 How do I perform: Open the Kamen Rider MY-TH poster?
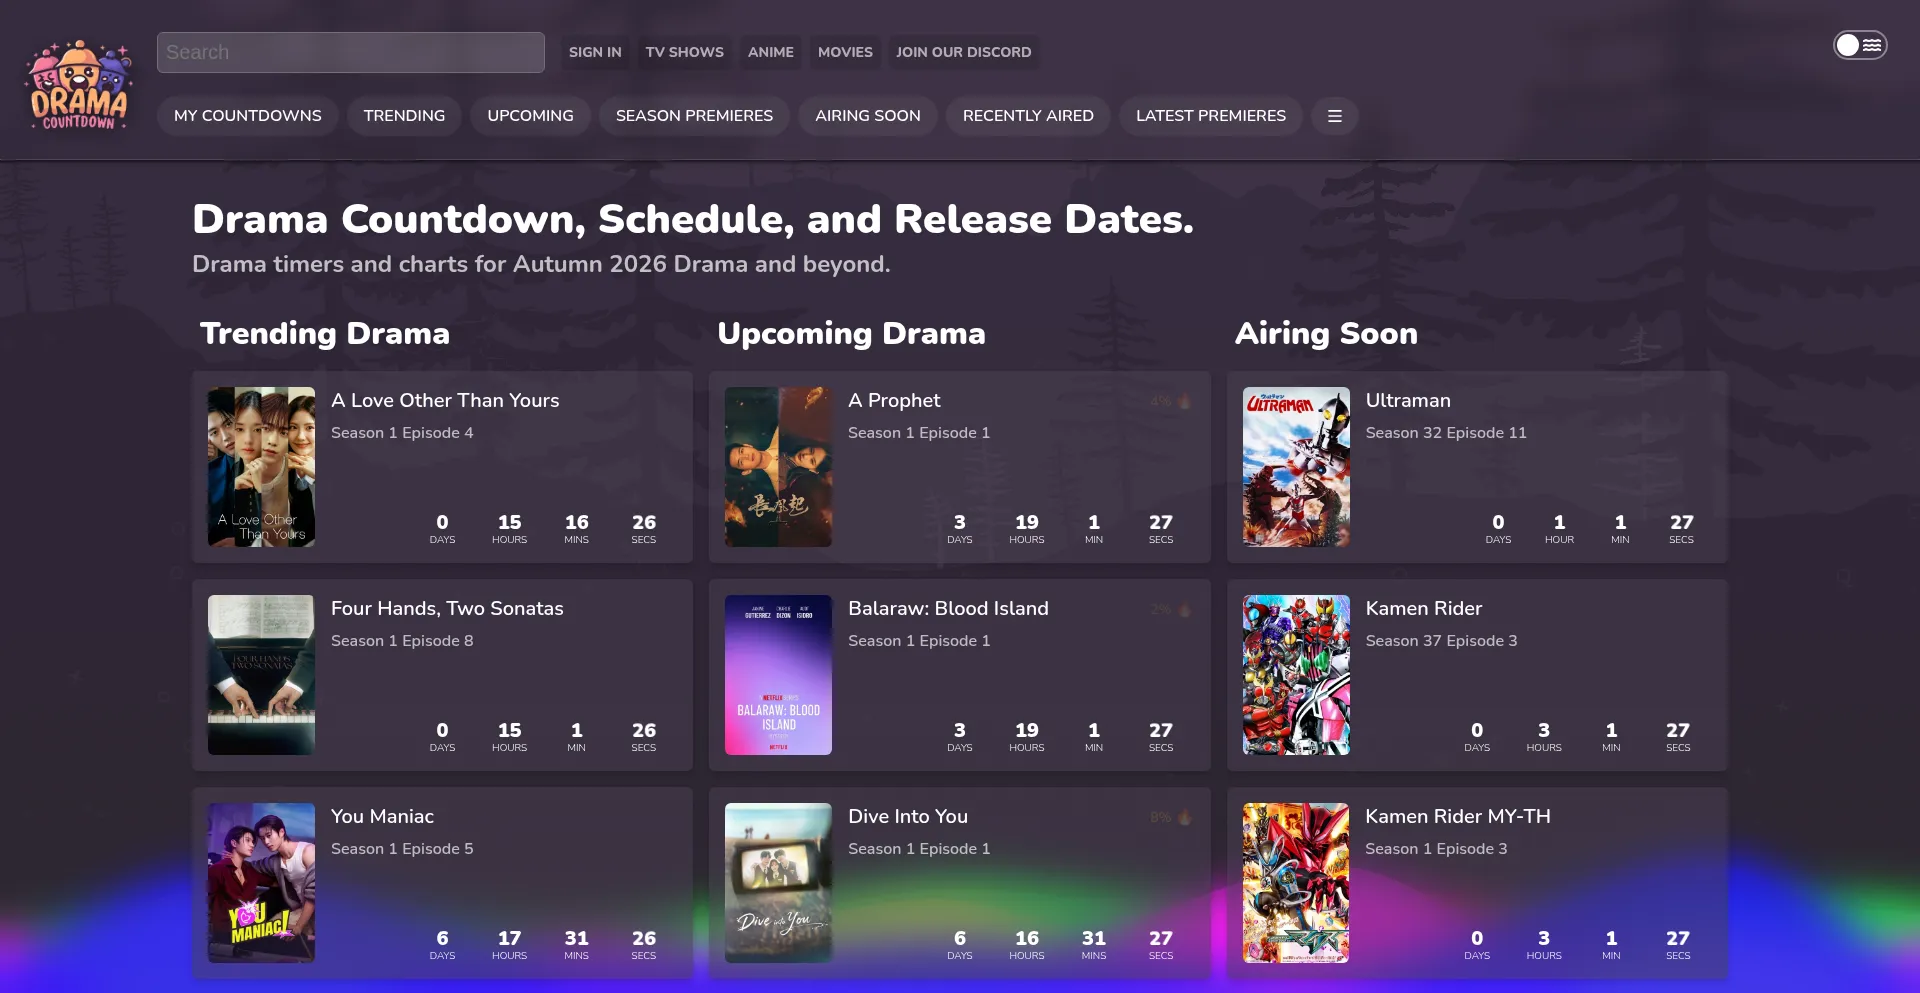1296,883
